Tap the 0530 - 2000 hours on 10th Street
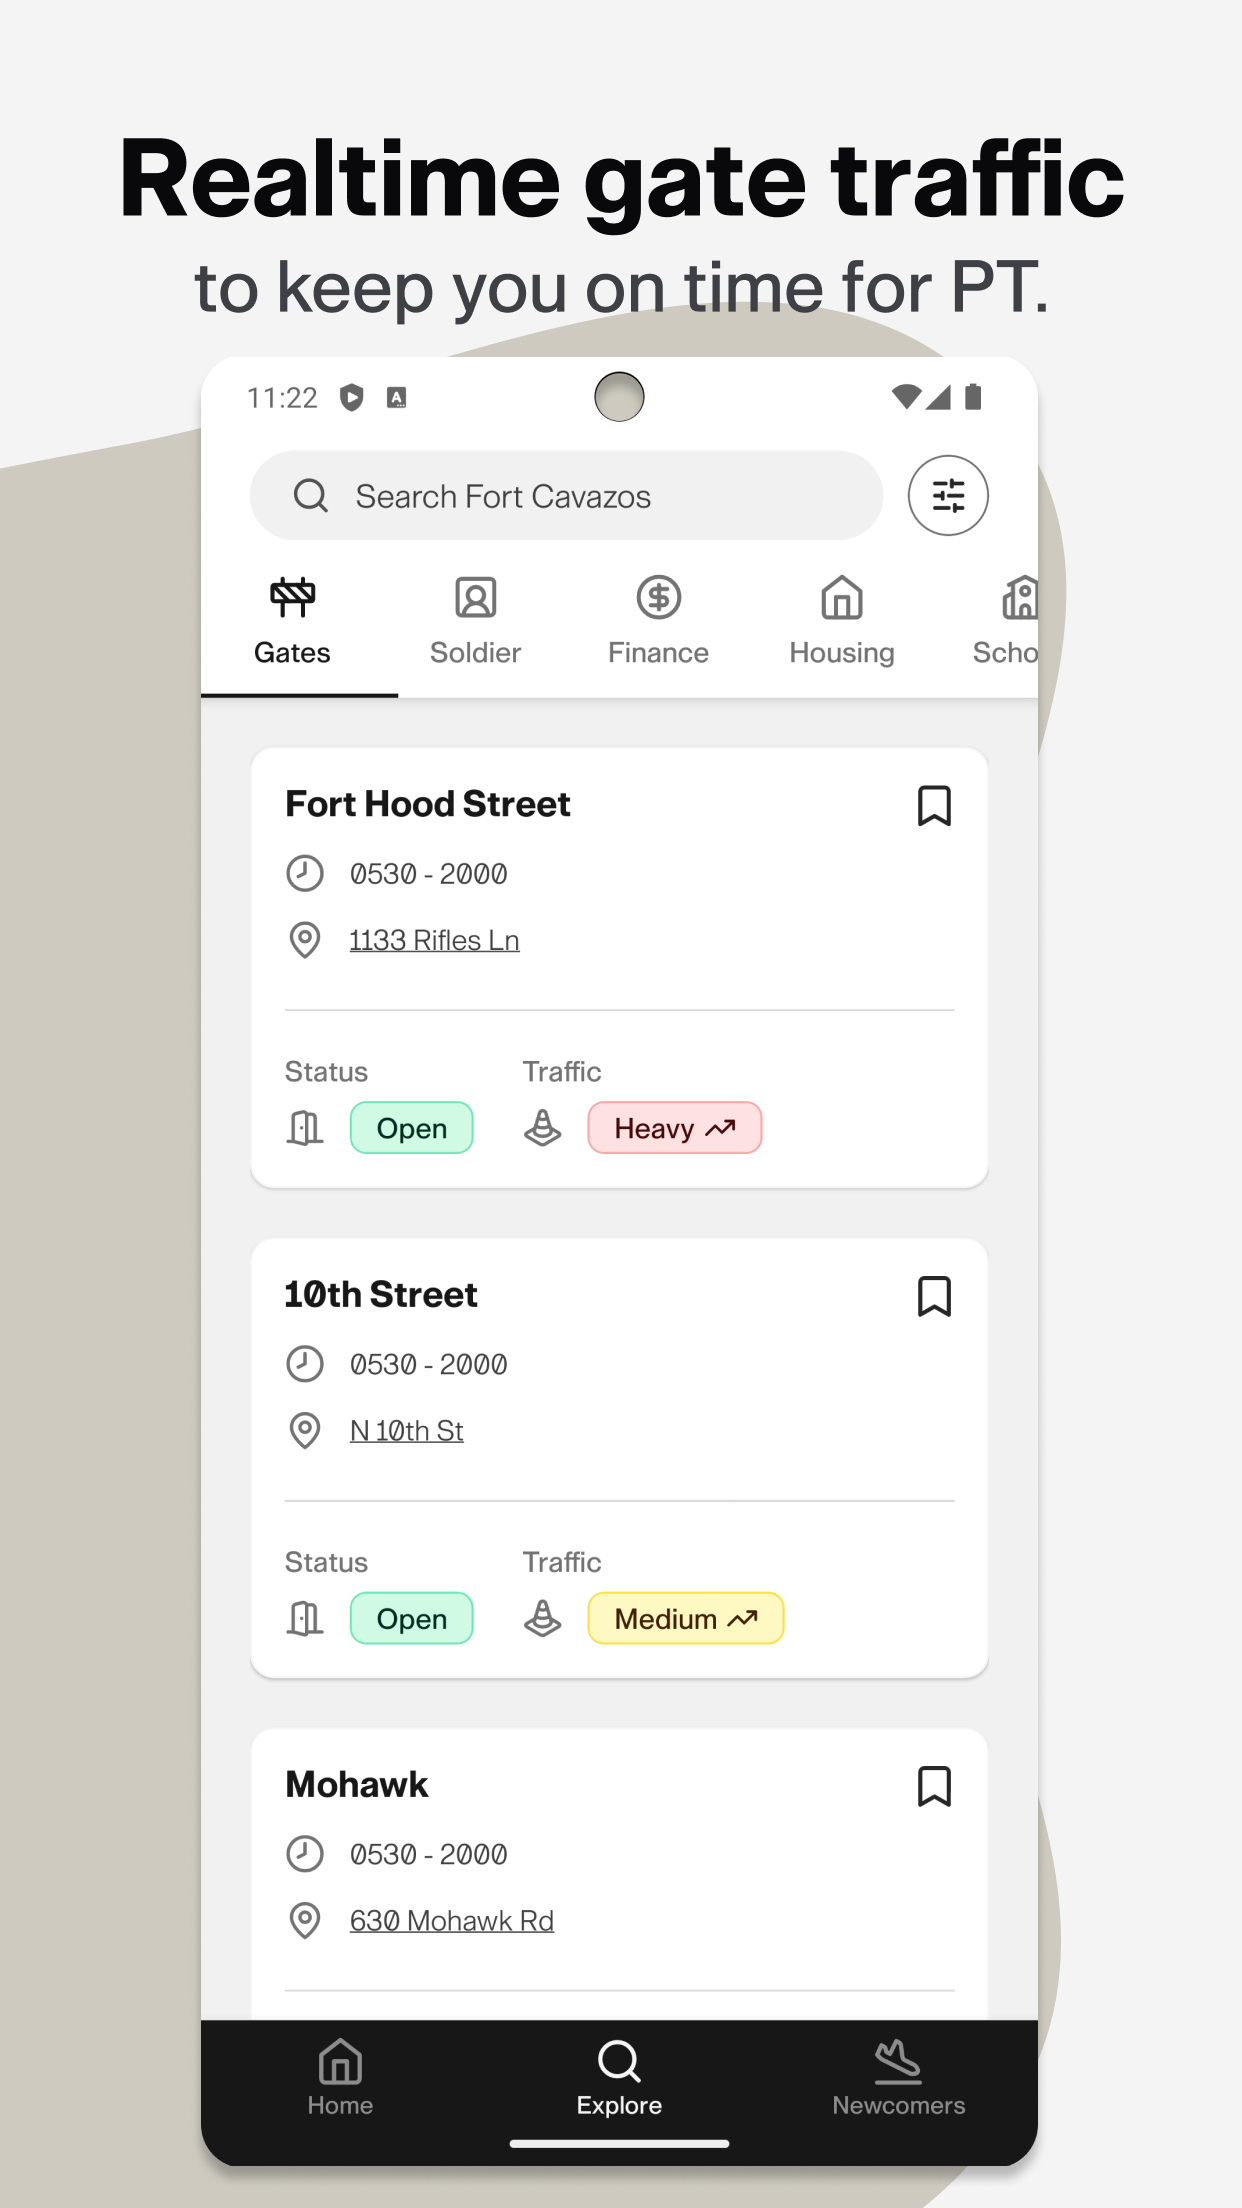Viewport: 1242px width, 2208px height. [x=428, y=1365]
